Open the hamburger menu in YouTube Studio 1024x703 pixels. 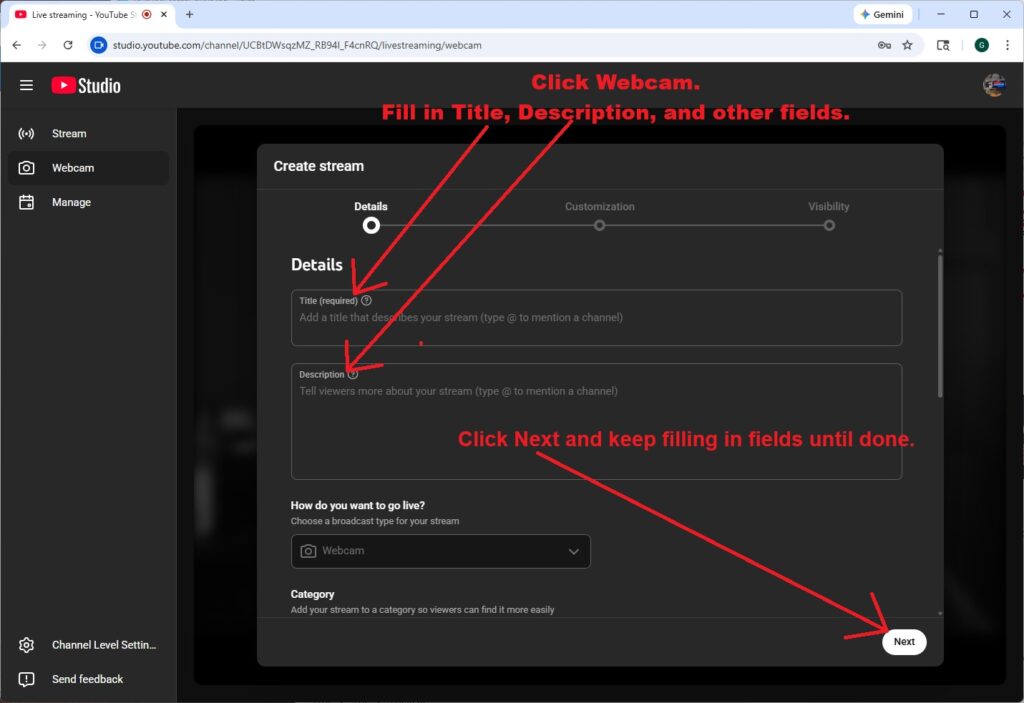pyautogui.click(x=26, y=86)
